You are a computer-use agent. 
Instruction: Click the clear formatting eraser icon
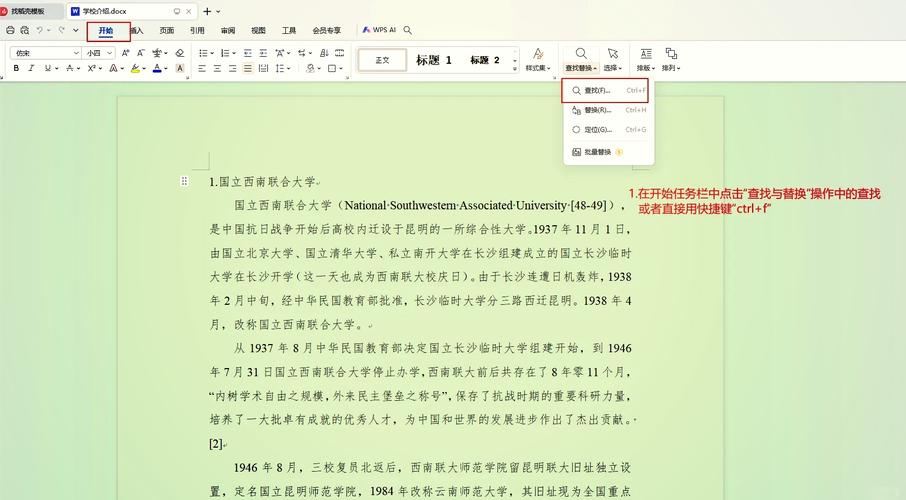coord(179,52)
